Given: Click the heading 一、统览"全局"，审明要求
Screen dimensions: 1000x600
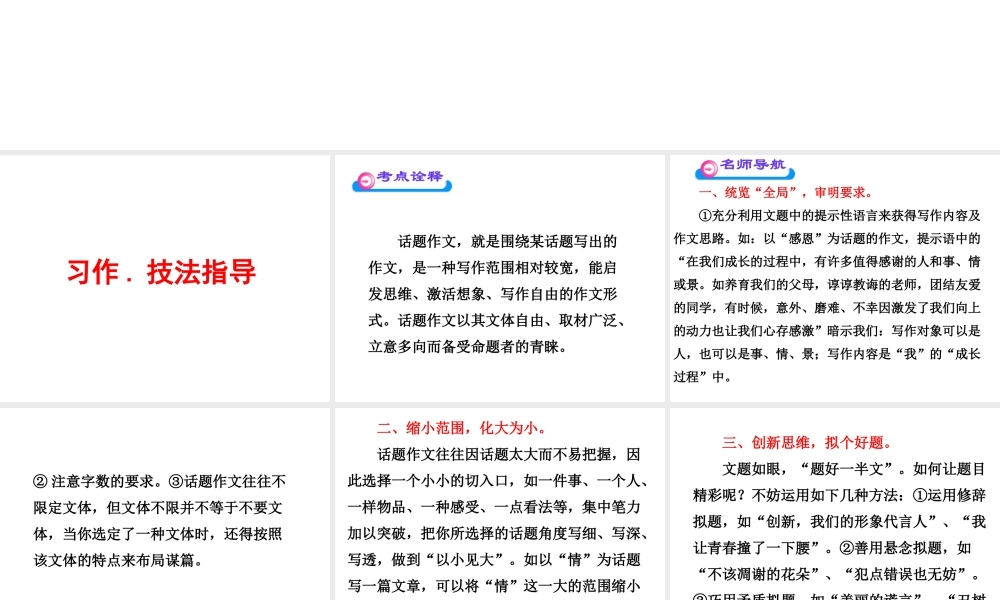Looking at the screenshot, I should [x=785, y=192].
